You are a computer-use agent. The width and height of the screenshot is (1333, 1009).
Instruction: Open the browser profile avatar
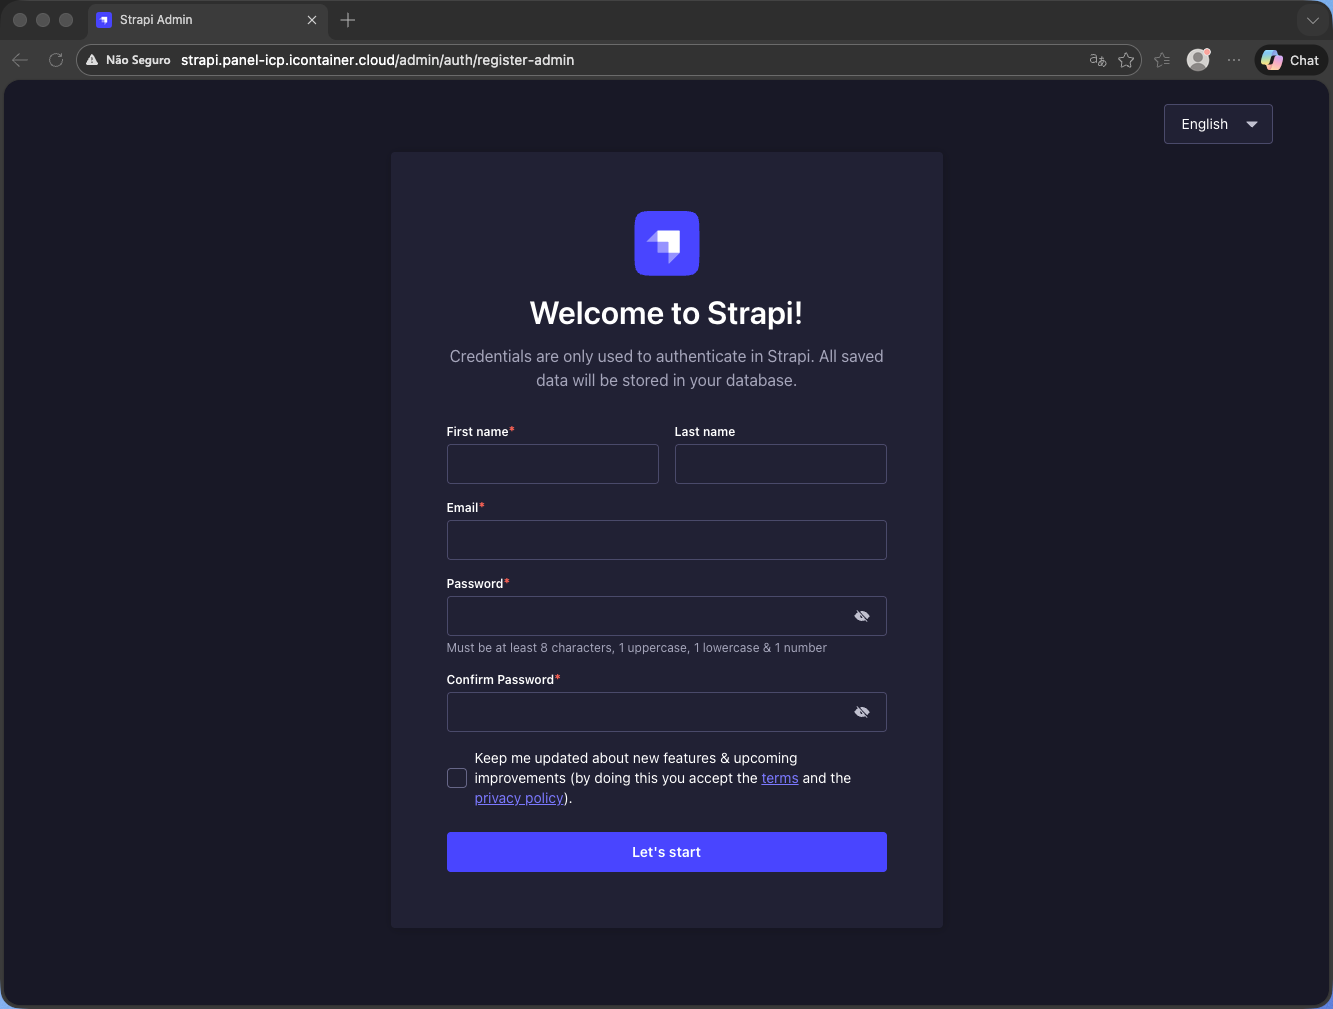click(1198, 60)
